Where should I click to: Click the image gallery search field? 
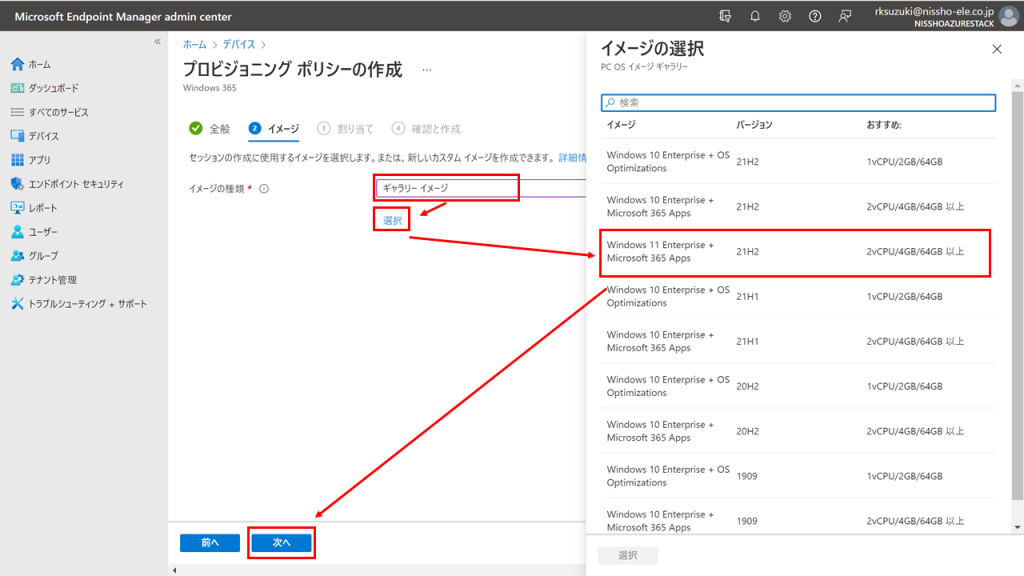coord(798,102)
